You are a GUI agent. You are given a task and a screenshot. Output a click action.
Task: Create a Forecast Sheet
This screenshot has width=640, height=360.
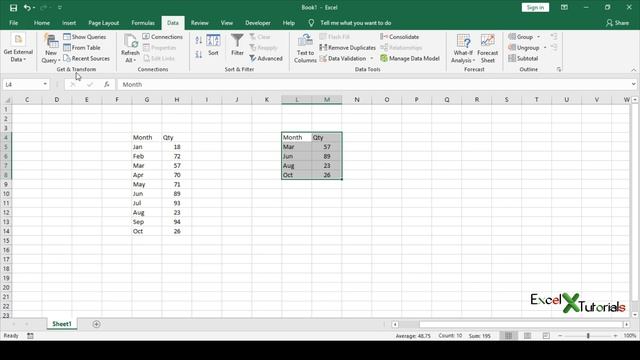tap(487, 49)
